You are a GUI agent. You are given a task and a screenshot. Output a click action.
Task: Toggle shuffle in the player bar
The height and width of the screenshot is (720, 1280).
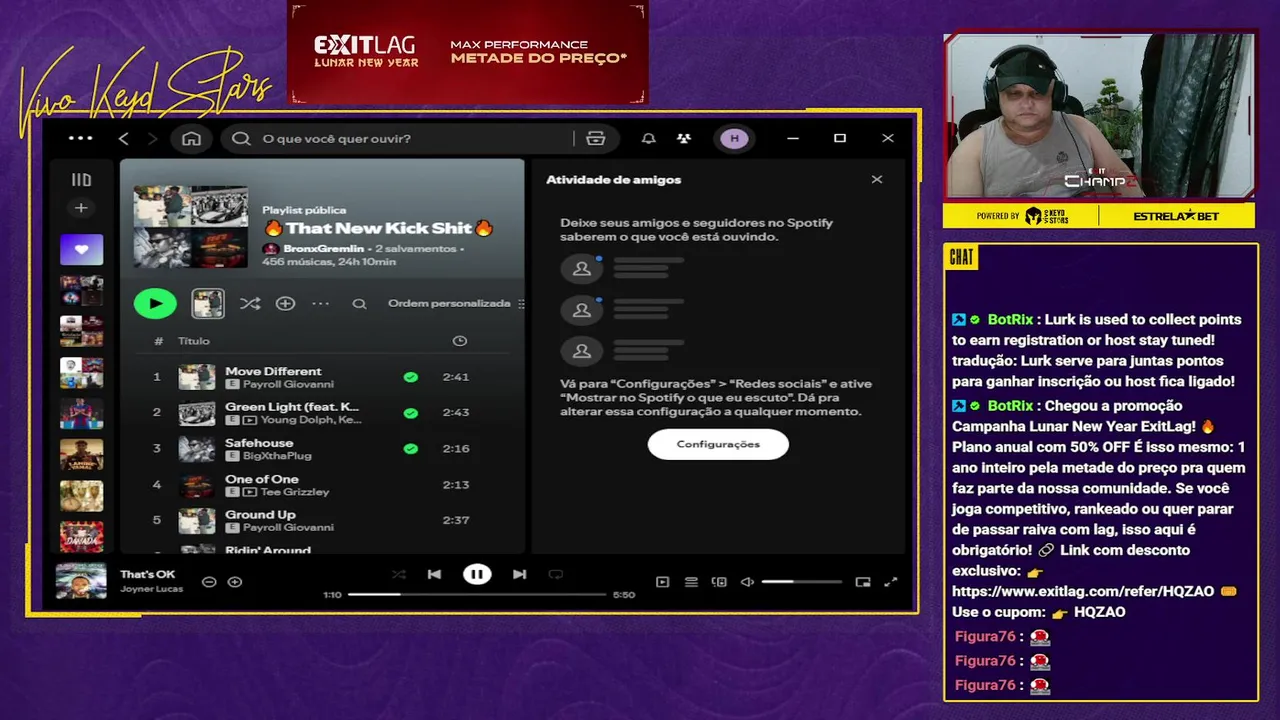[399, 574]
